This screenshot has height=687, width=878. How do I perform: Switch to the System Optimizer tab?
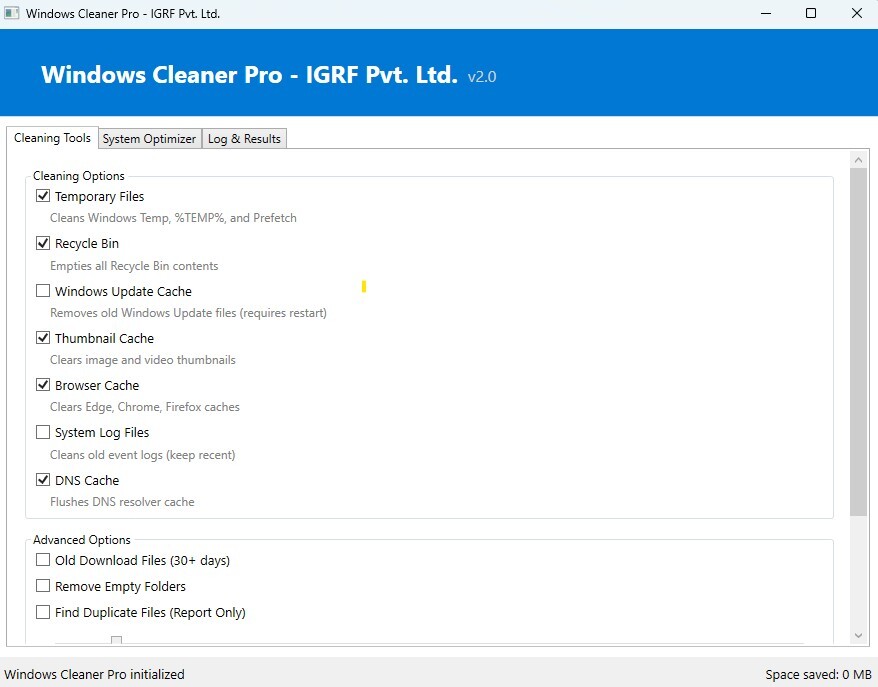[149, 139]
